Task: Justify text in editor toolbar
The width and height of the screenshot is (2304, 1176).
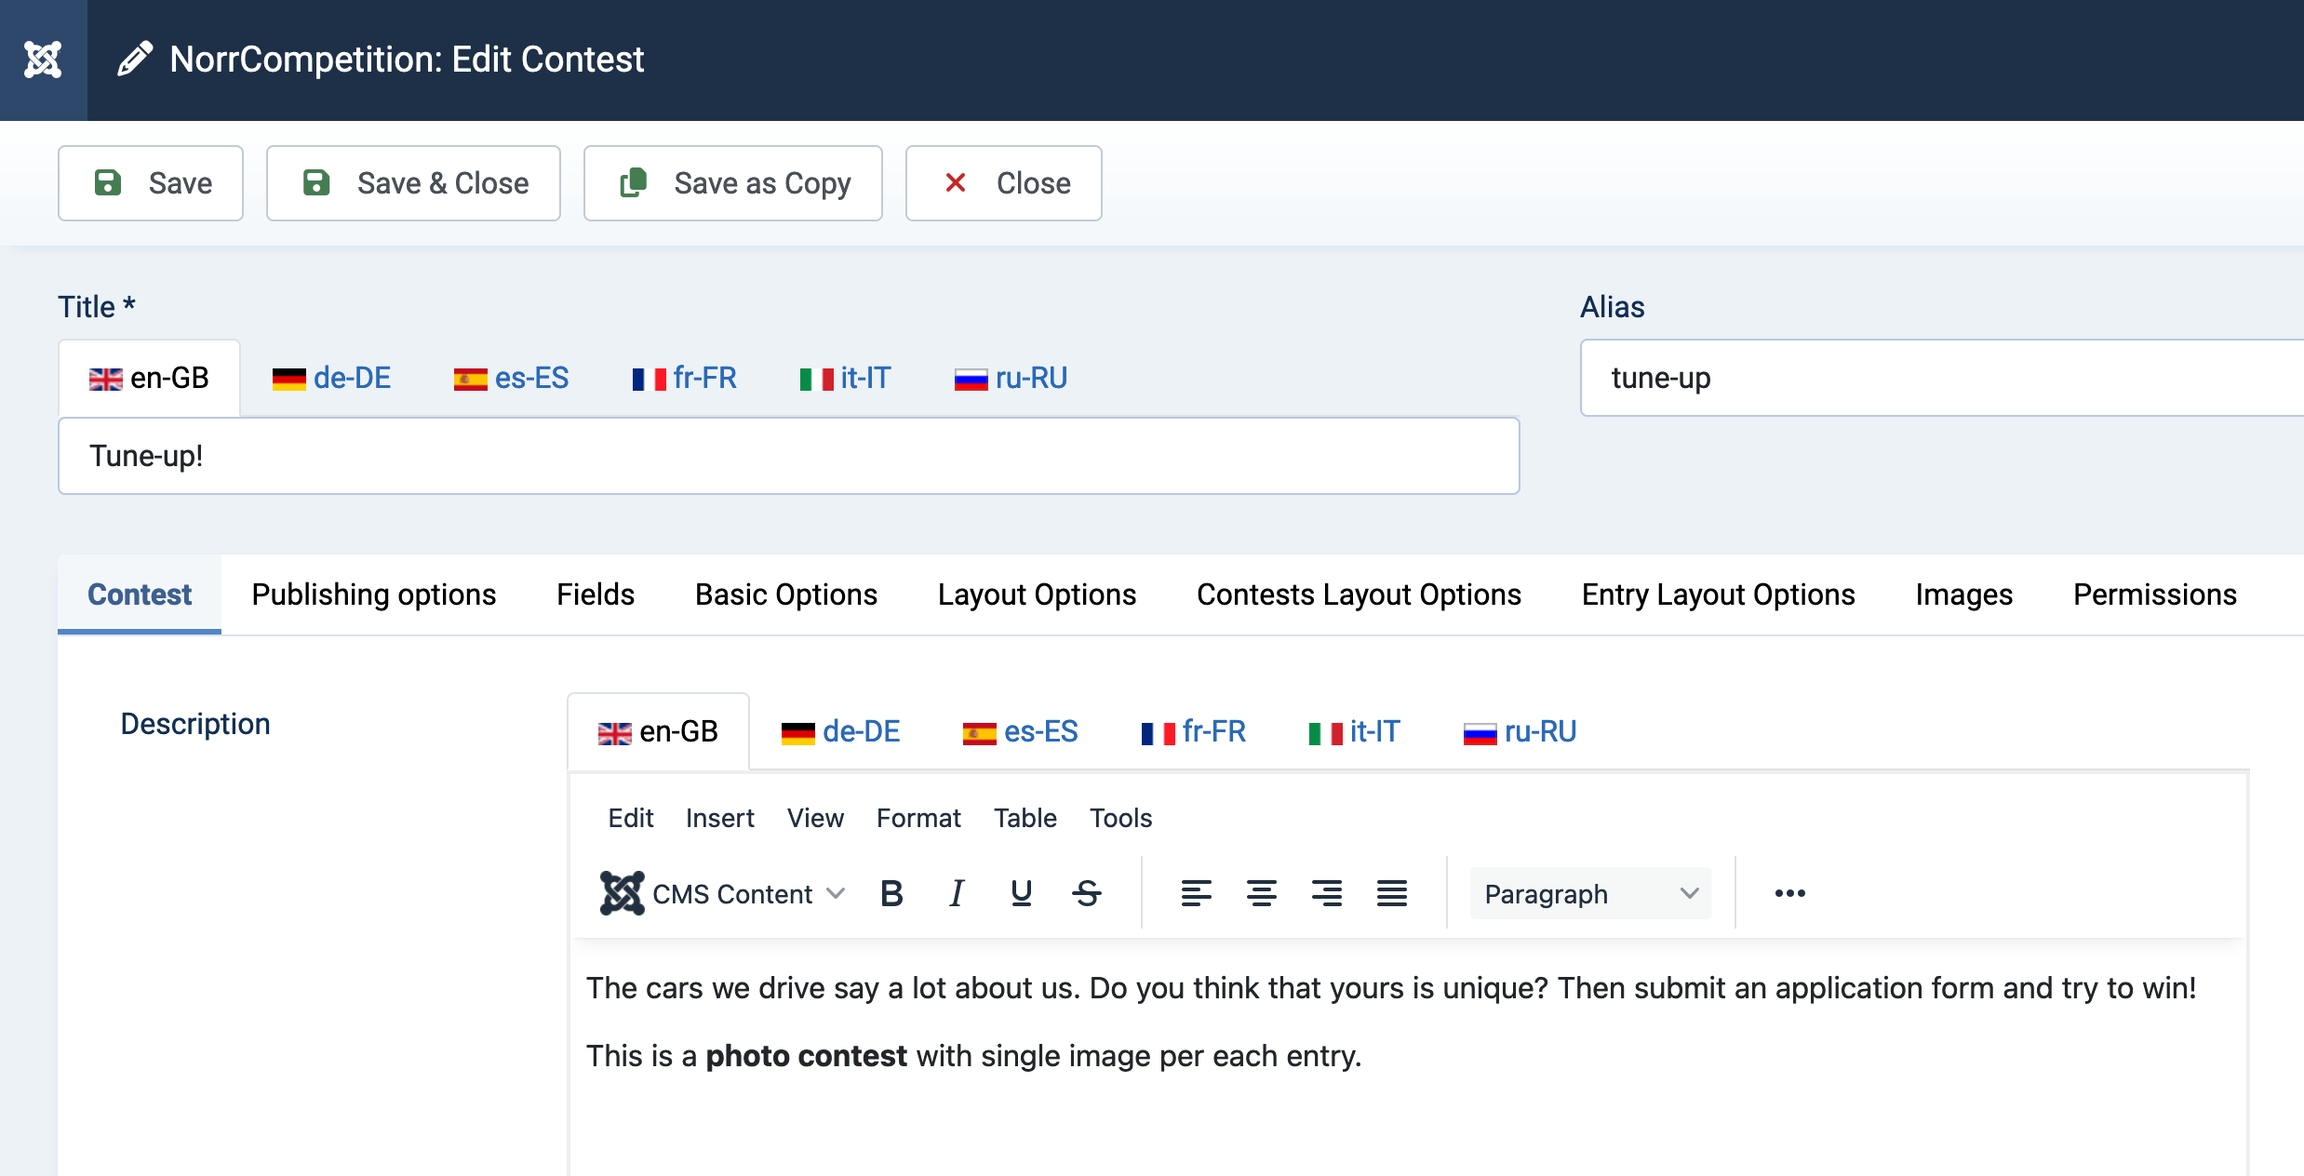Action: (x=1391, y=893)
